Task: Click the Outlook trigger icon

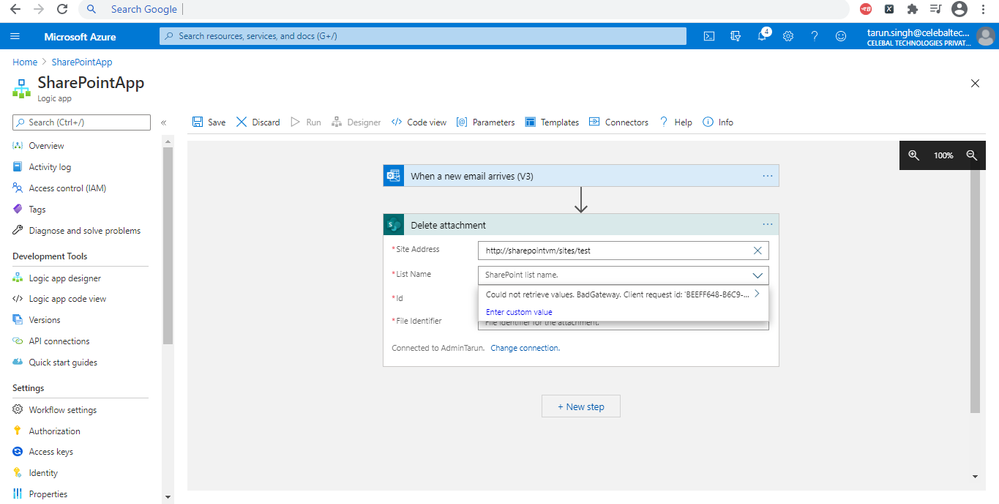Action: pos(394,176)
